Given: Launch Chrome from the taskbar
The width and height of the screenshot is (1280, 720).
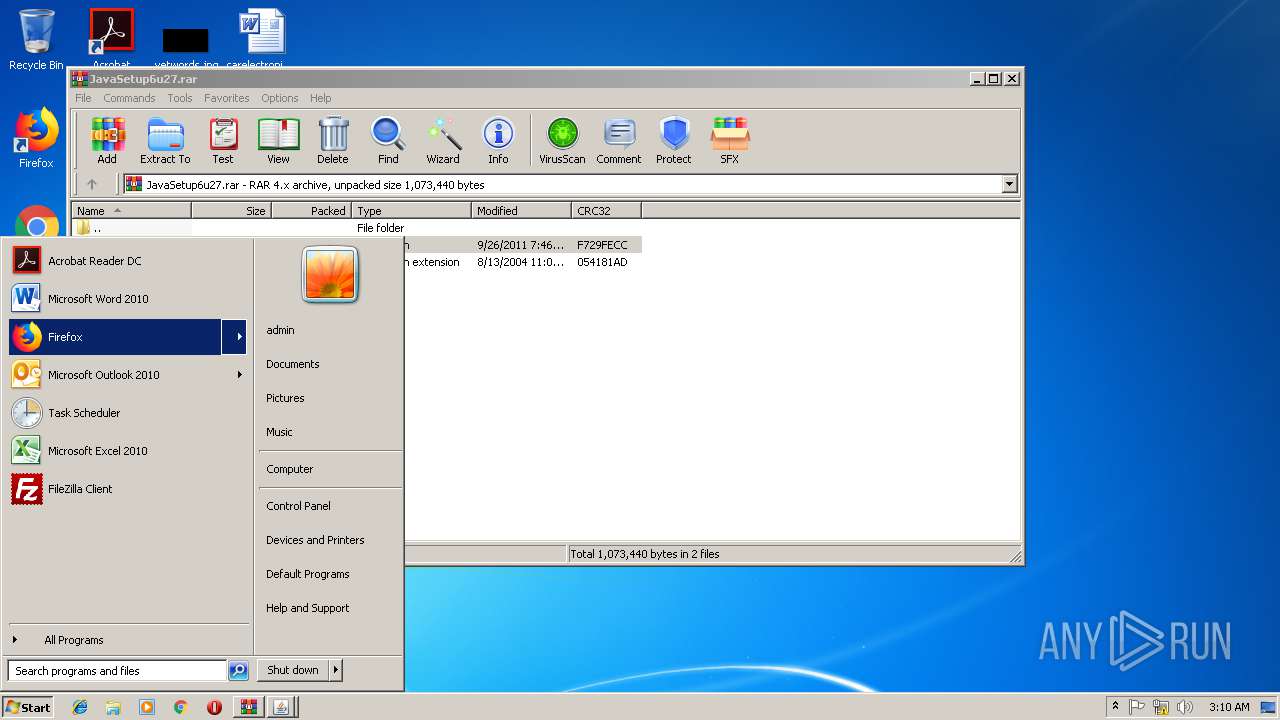Looking at the screenshot, I should pyautogui.click(x=180, y=707).
